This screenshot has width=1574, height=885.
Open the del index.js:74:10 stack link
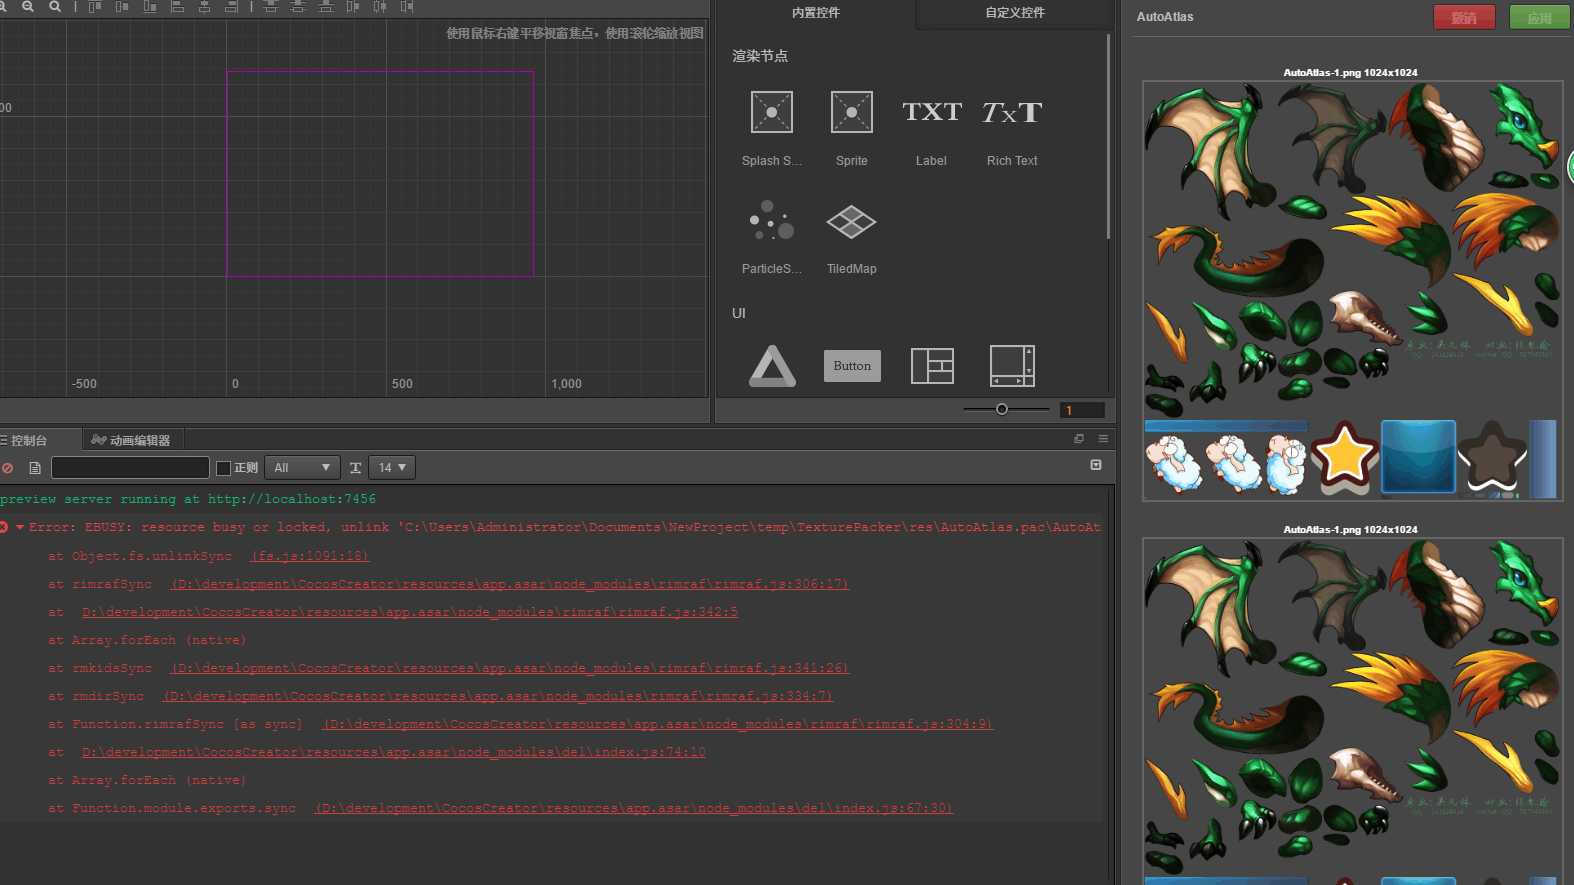pyautogui.click(x=394, y=752)
